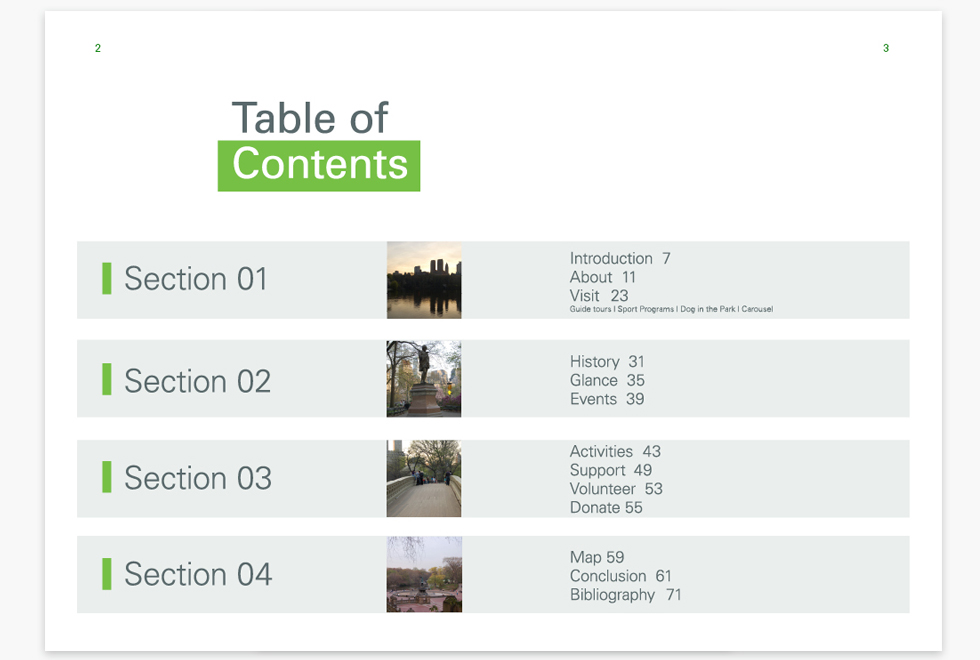980x660 pixels.
Task: Click the page number 3 in the corner
Action: click(x=886, y=48)
